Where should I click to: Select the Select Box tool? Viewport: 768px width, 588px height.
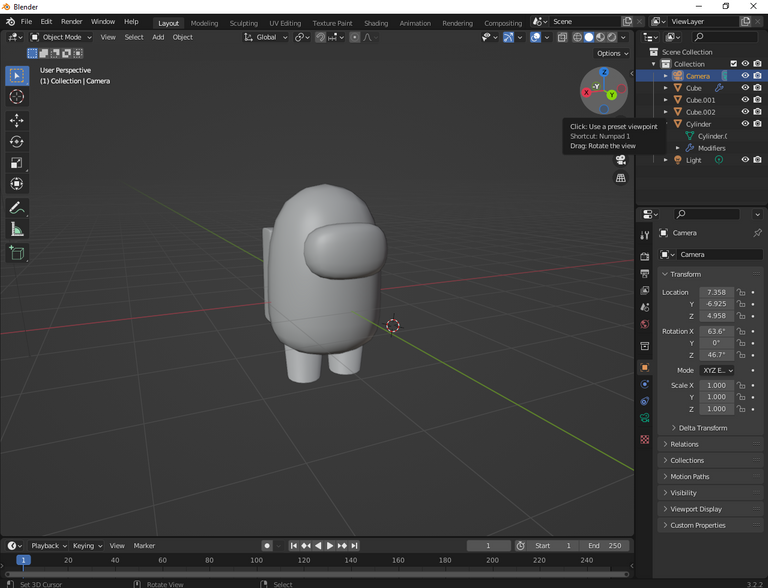(17, 76)
